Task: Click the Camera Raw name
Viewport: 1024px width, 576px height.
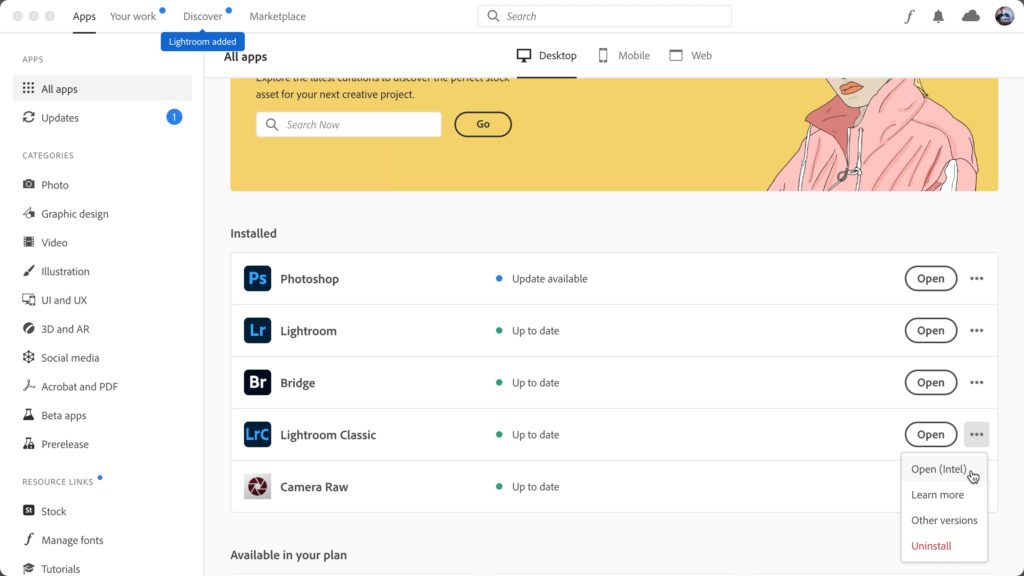Action: pyautogui.click(x=314, y=487)
